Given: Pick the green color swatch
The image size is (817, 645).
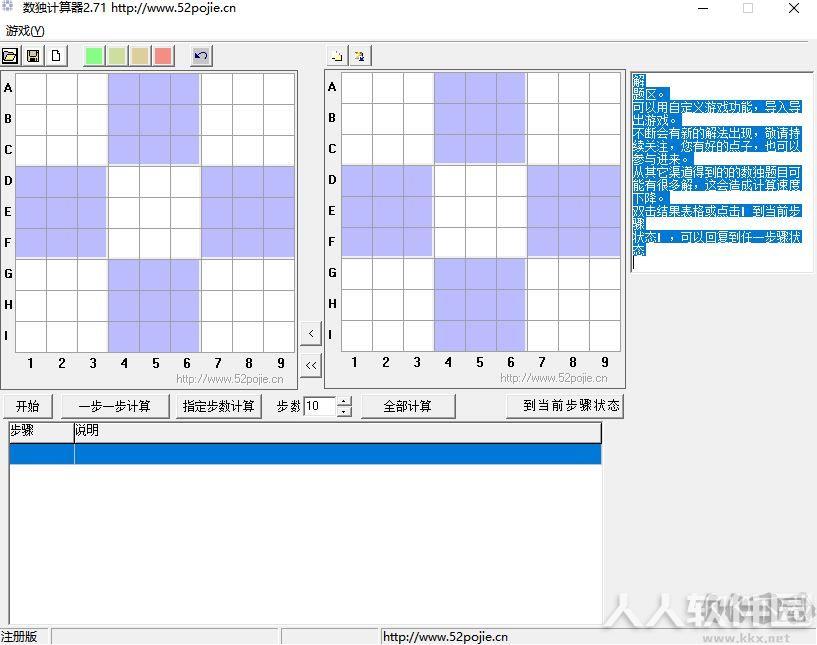Looking at the screenshot, I should point(94,56).
